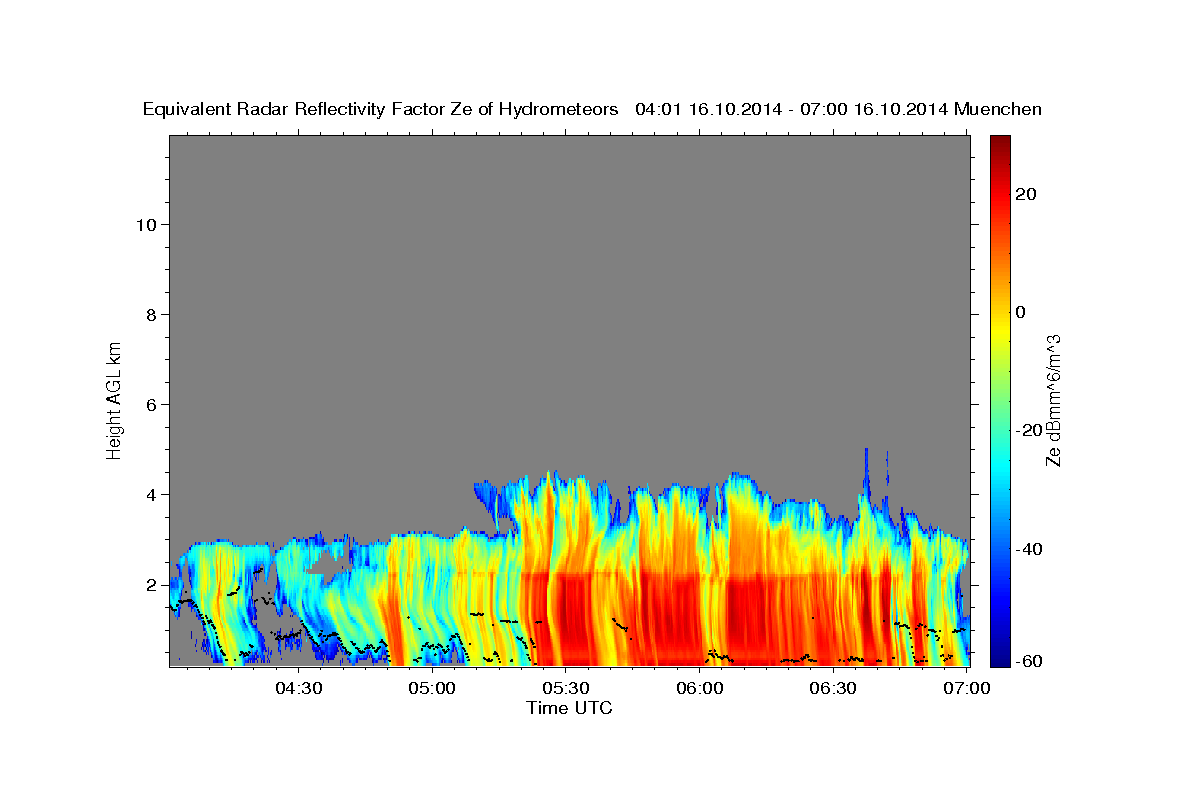Viewport: 1200px width, 800px height.
Task: Click the height tick label '8'
Action: coord(151,315)
